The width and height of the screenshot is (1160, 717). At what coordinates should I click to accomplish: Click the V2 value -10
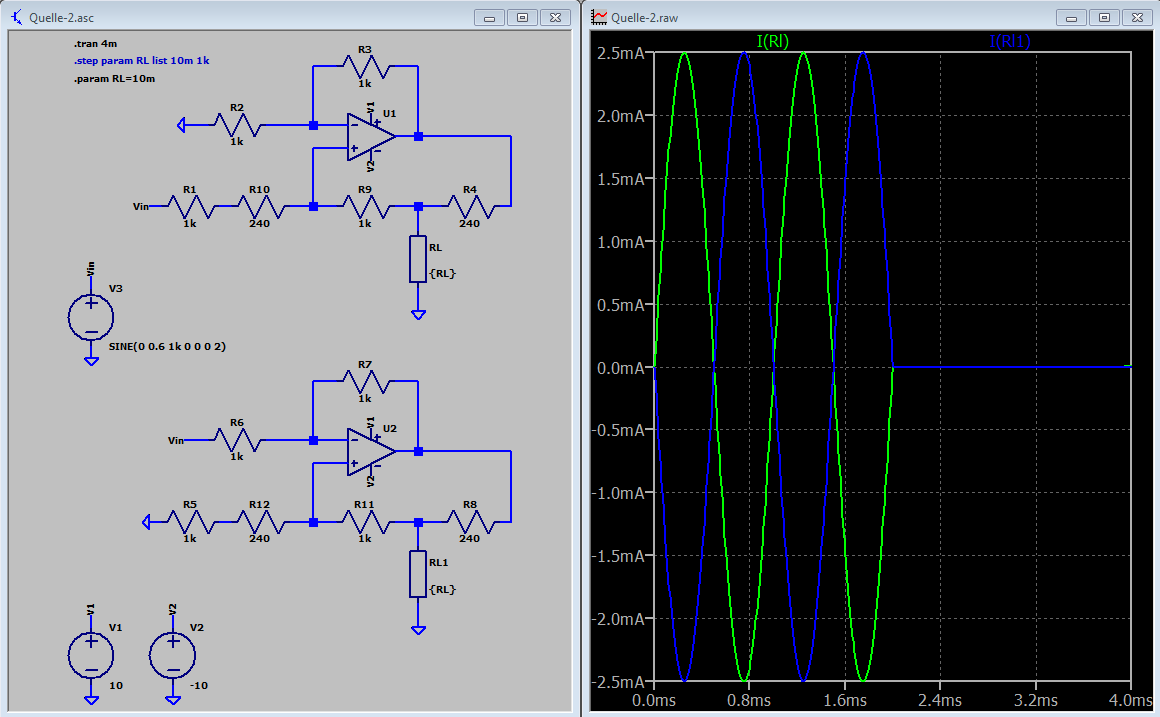point(198,686)
